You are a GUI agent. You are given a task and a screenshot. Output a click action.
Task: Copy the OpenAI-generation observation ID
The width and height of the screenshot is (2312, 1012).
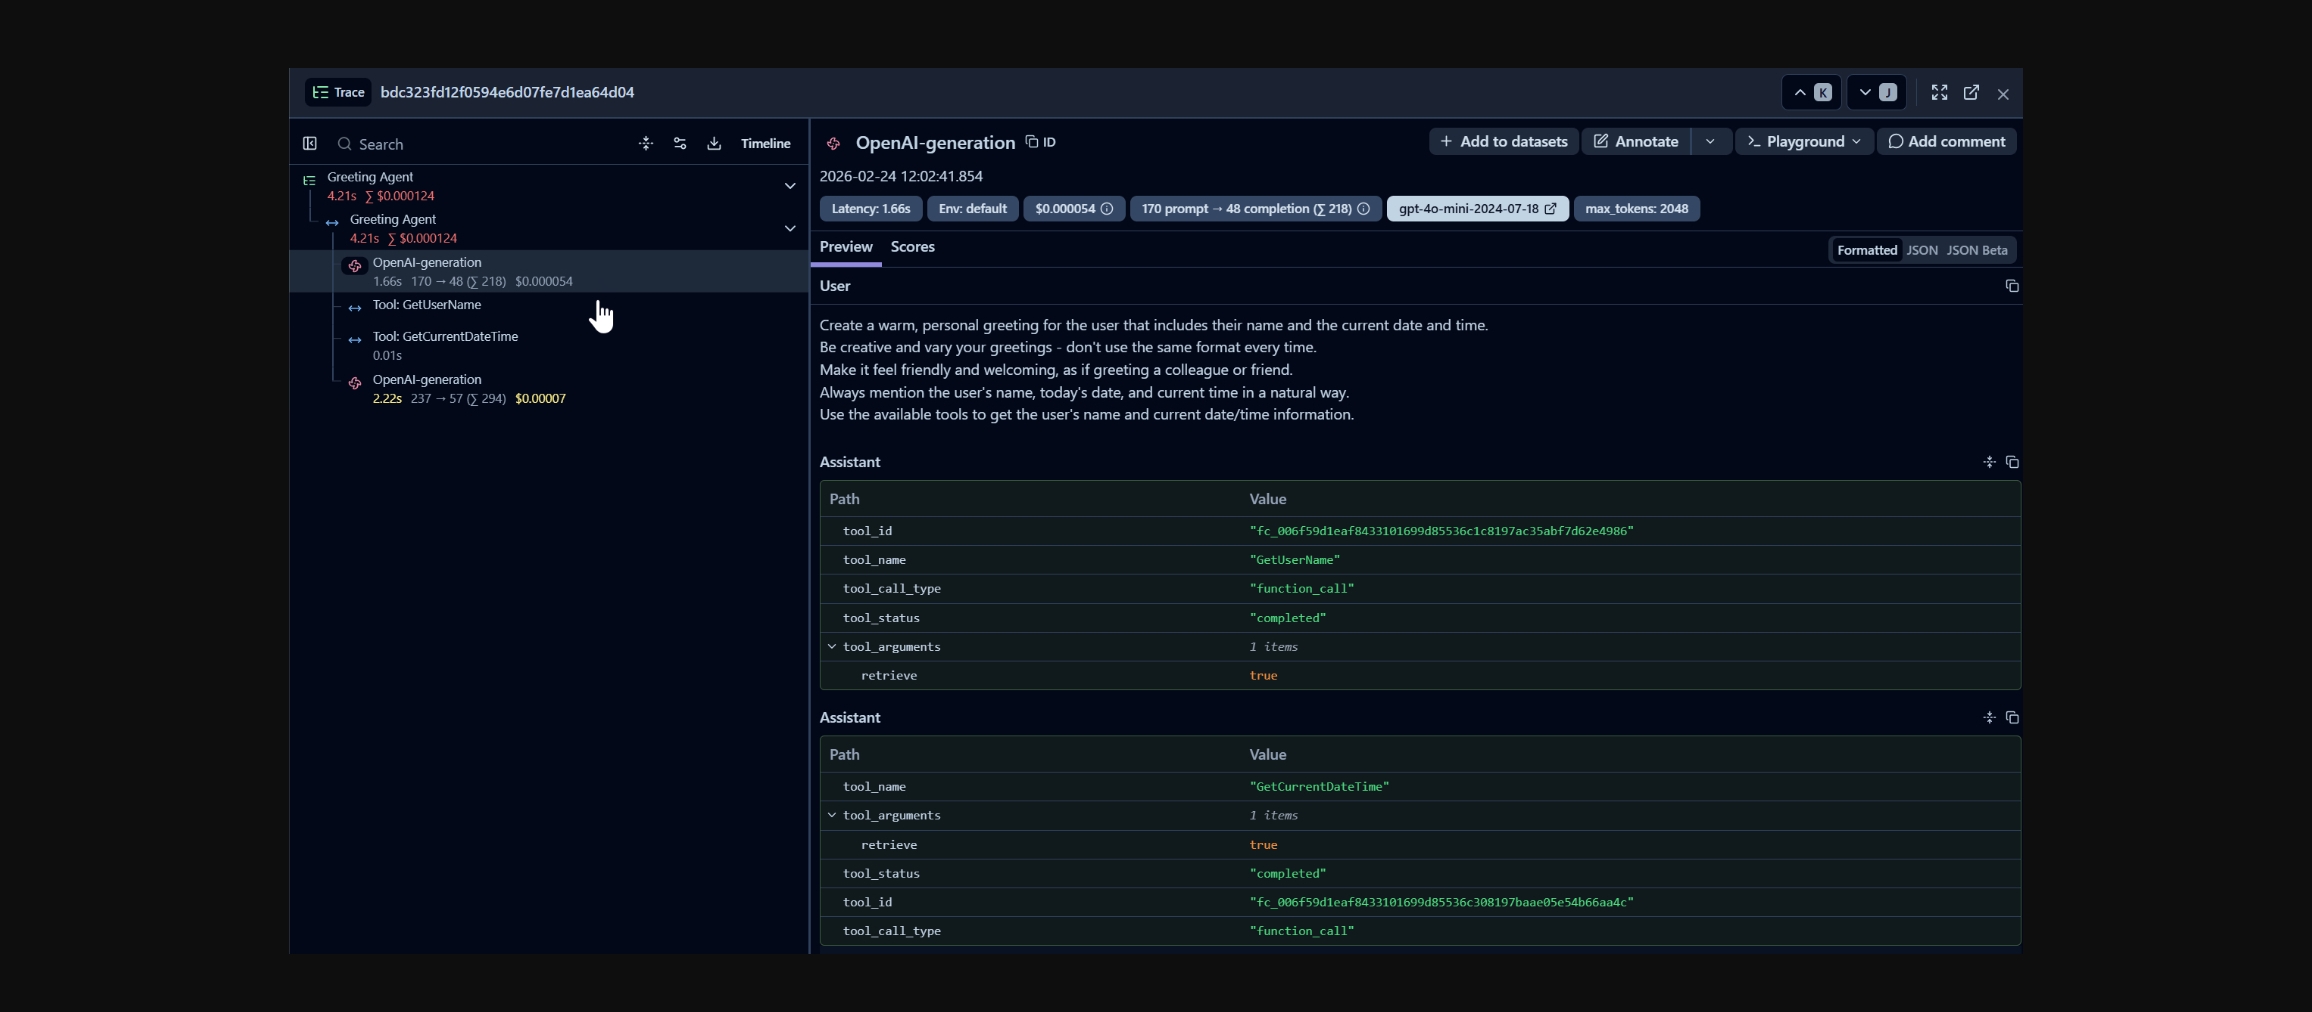tap(1040, 142)
